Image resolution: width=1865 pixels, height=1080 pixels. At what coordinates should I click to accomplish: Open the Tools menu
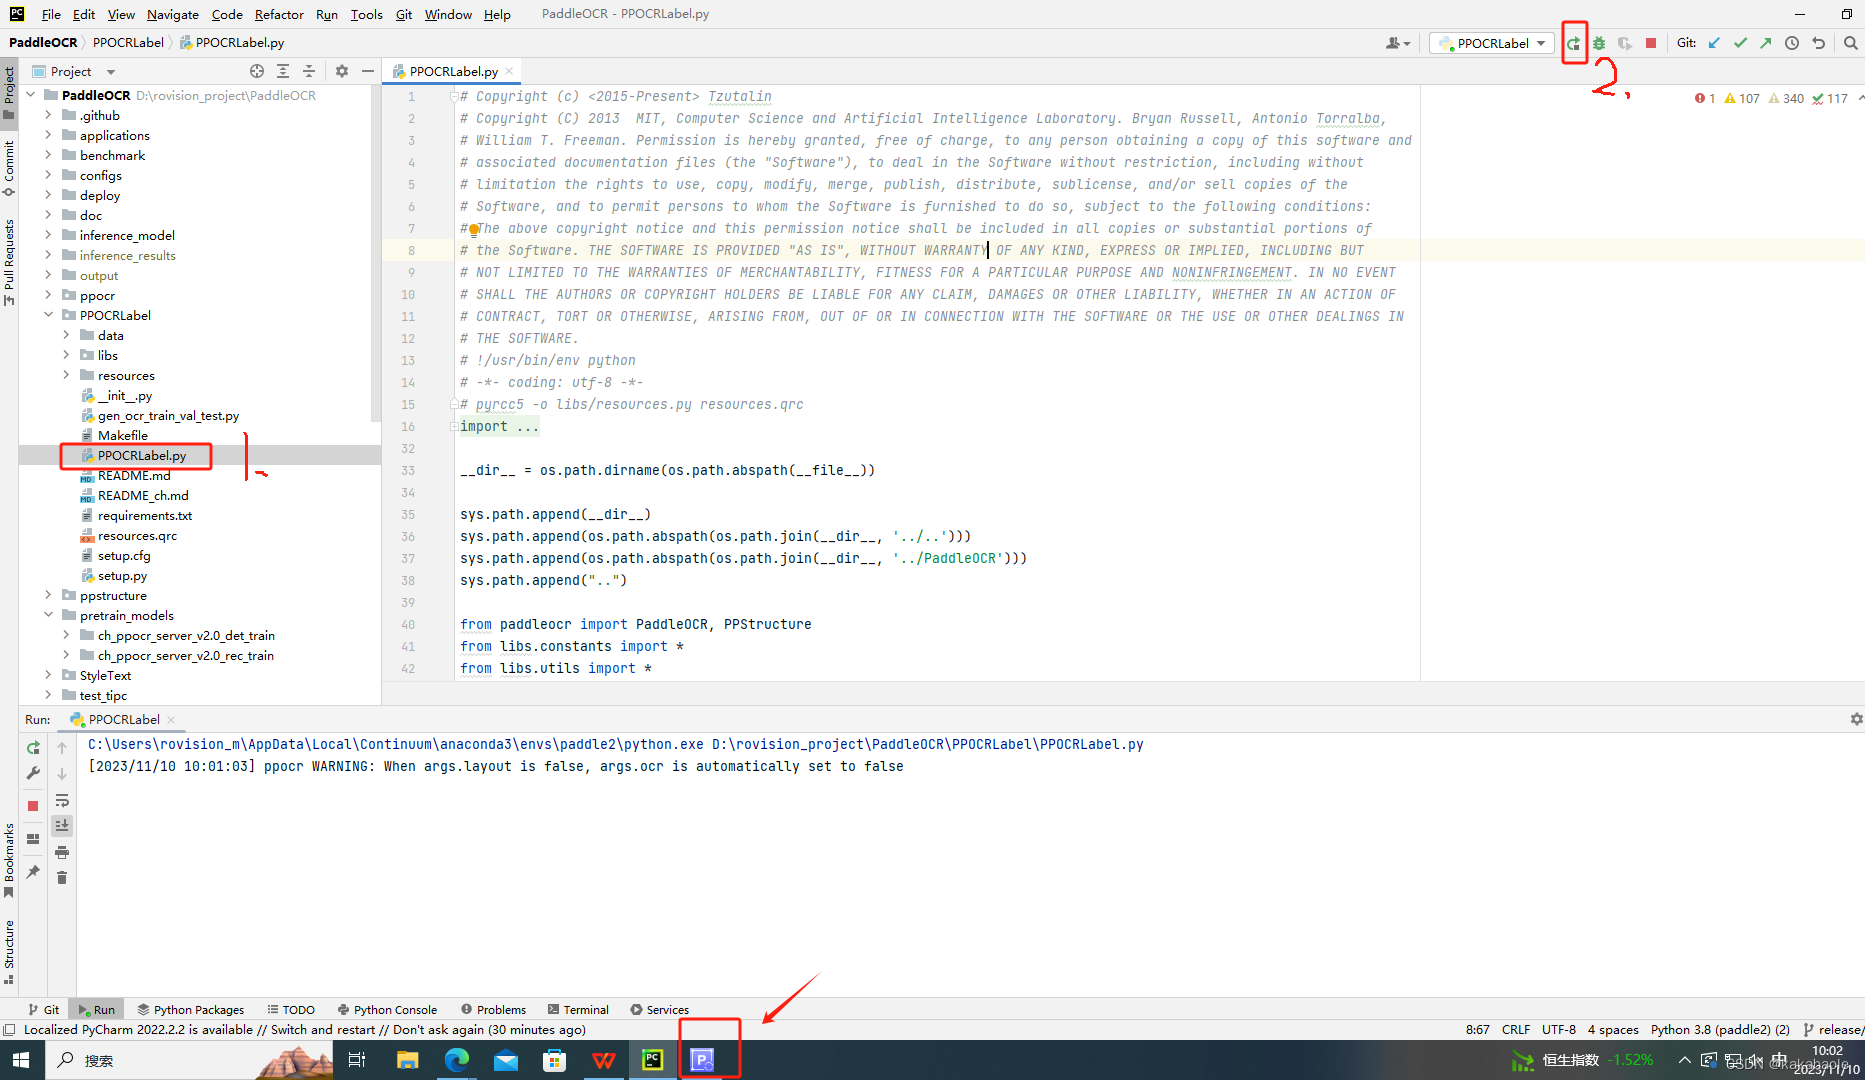[x=366, y=14]
